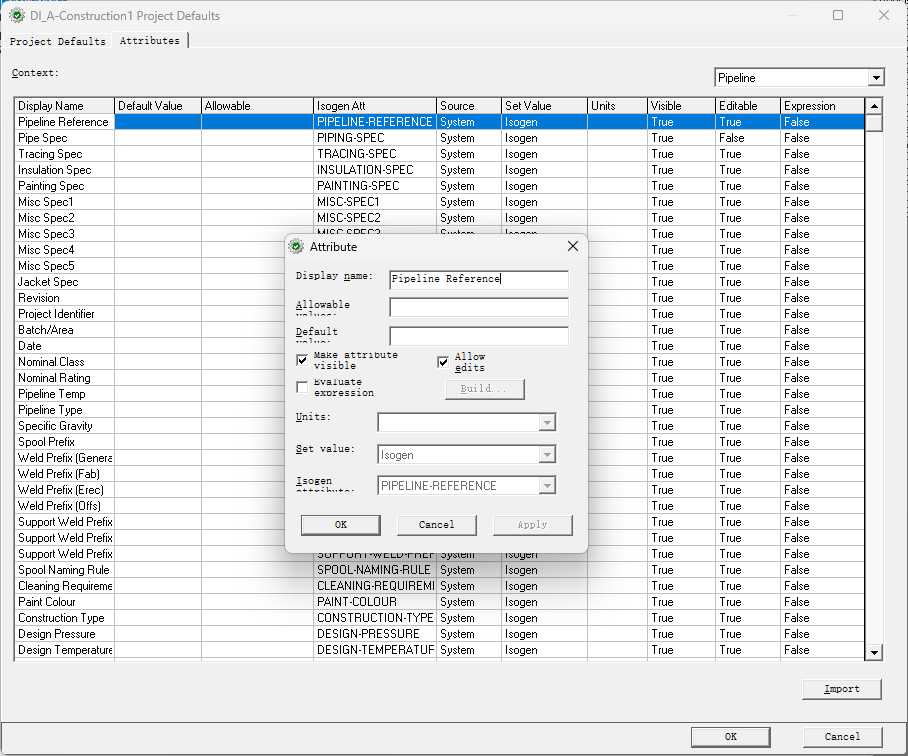Click the Allowable values text field
Screen dimensions: 908x756
click(478, 307)
